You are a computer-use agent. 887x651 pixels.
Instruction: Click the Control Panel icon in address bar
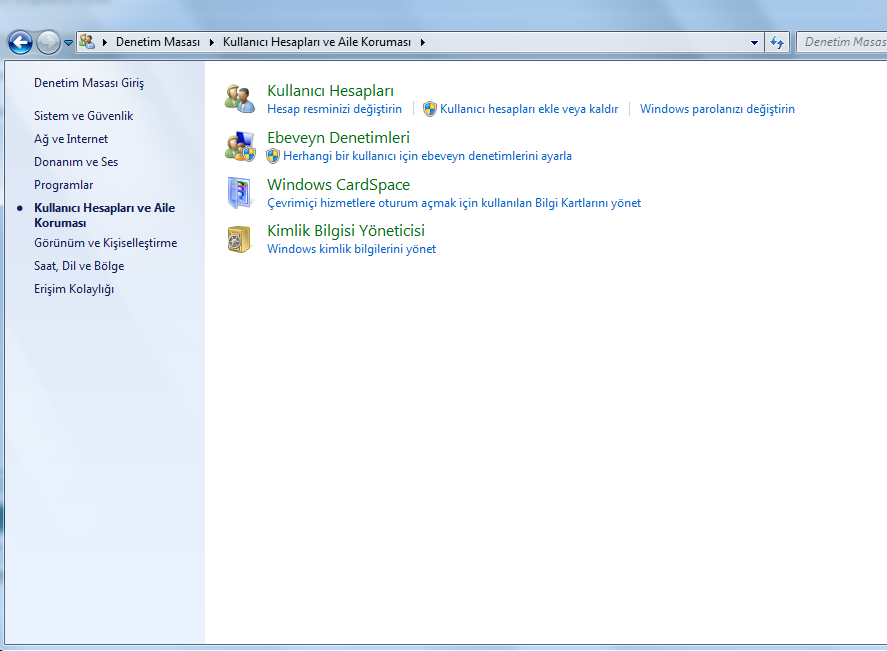87,41
